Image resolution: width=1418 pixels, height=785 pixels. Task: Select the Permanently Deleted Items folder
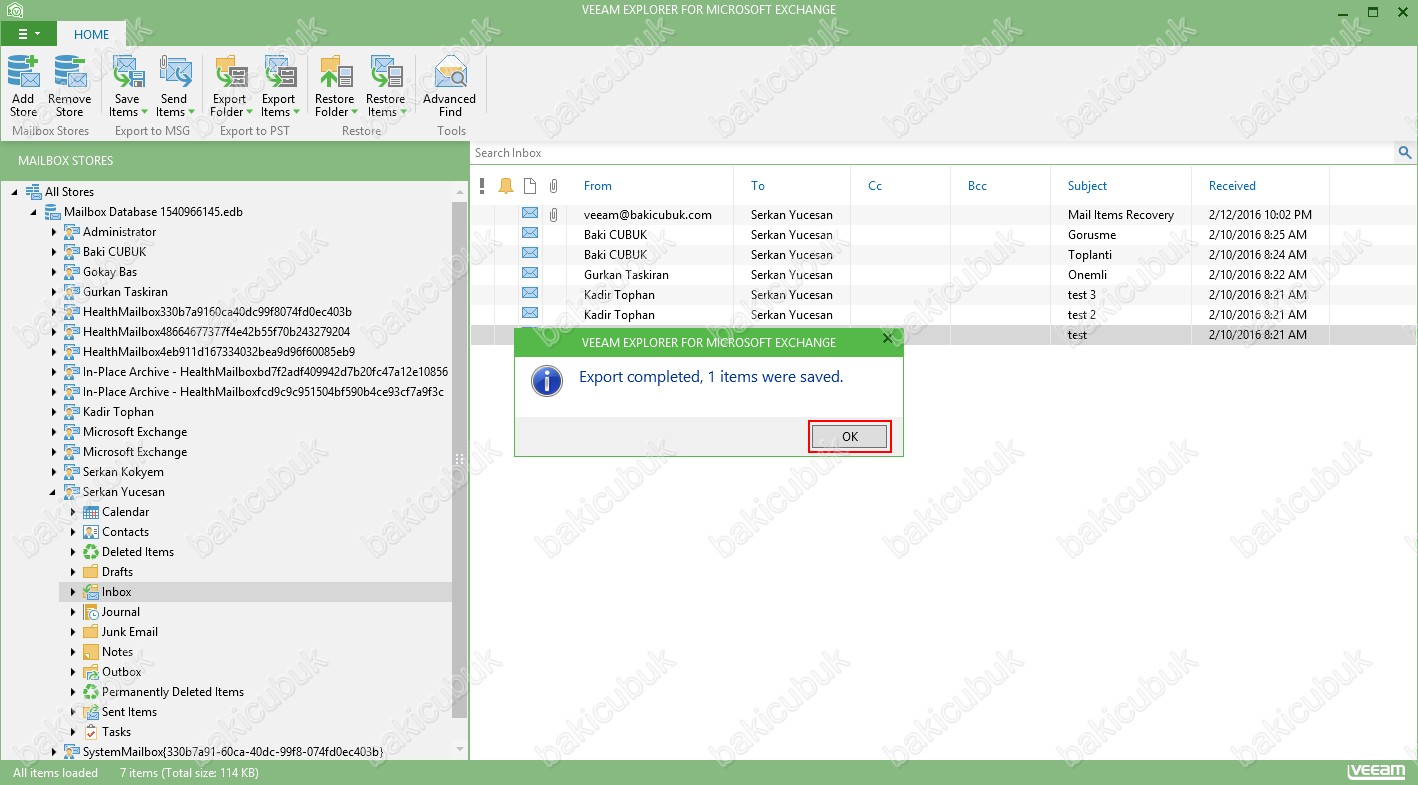coord(173,692)
